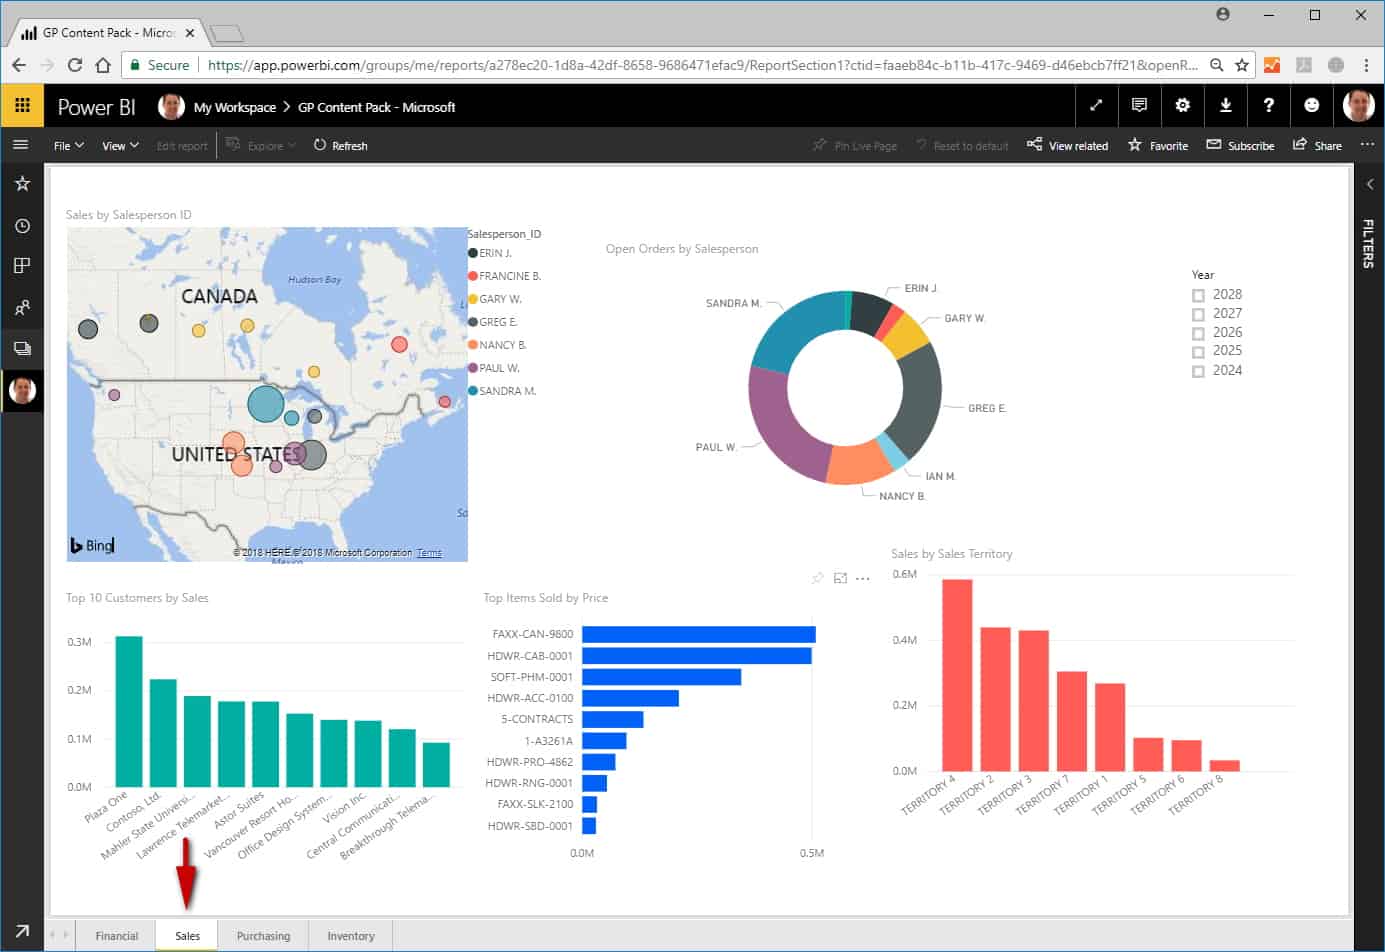Open Favorites in the left sidebar
This screenshot has height=952, width=1385.
pos(22,184)
